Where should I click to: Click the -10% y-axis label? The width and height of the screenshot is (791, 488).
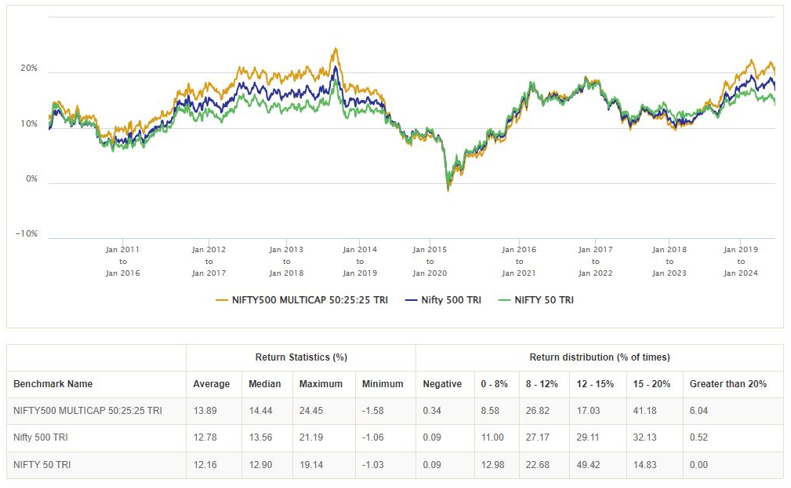click(x=27, y=234)
